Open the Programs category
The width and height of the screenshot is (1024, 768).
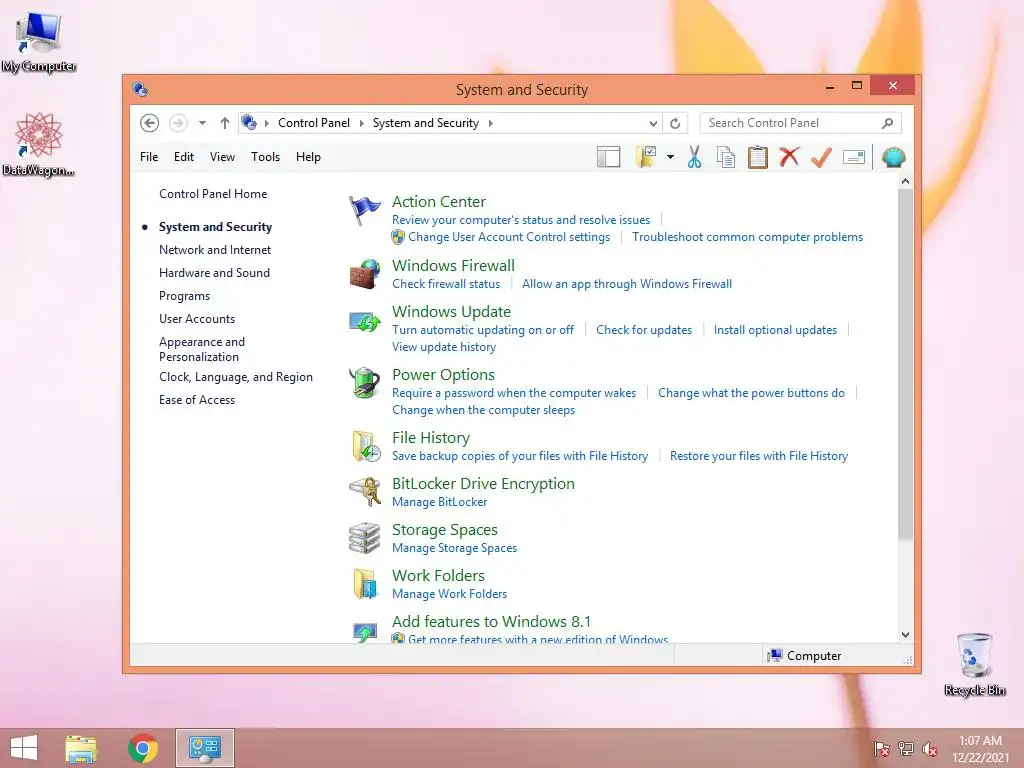click(184, 296)
